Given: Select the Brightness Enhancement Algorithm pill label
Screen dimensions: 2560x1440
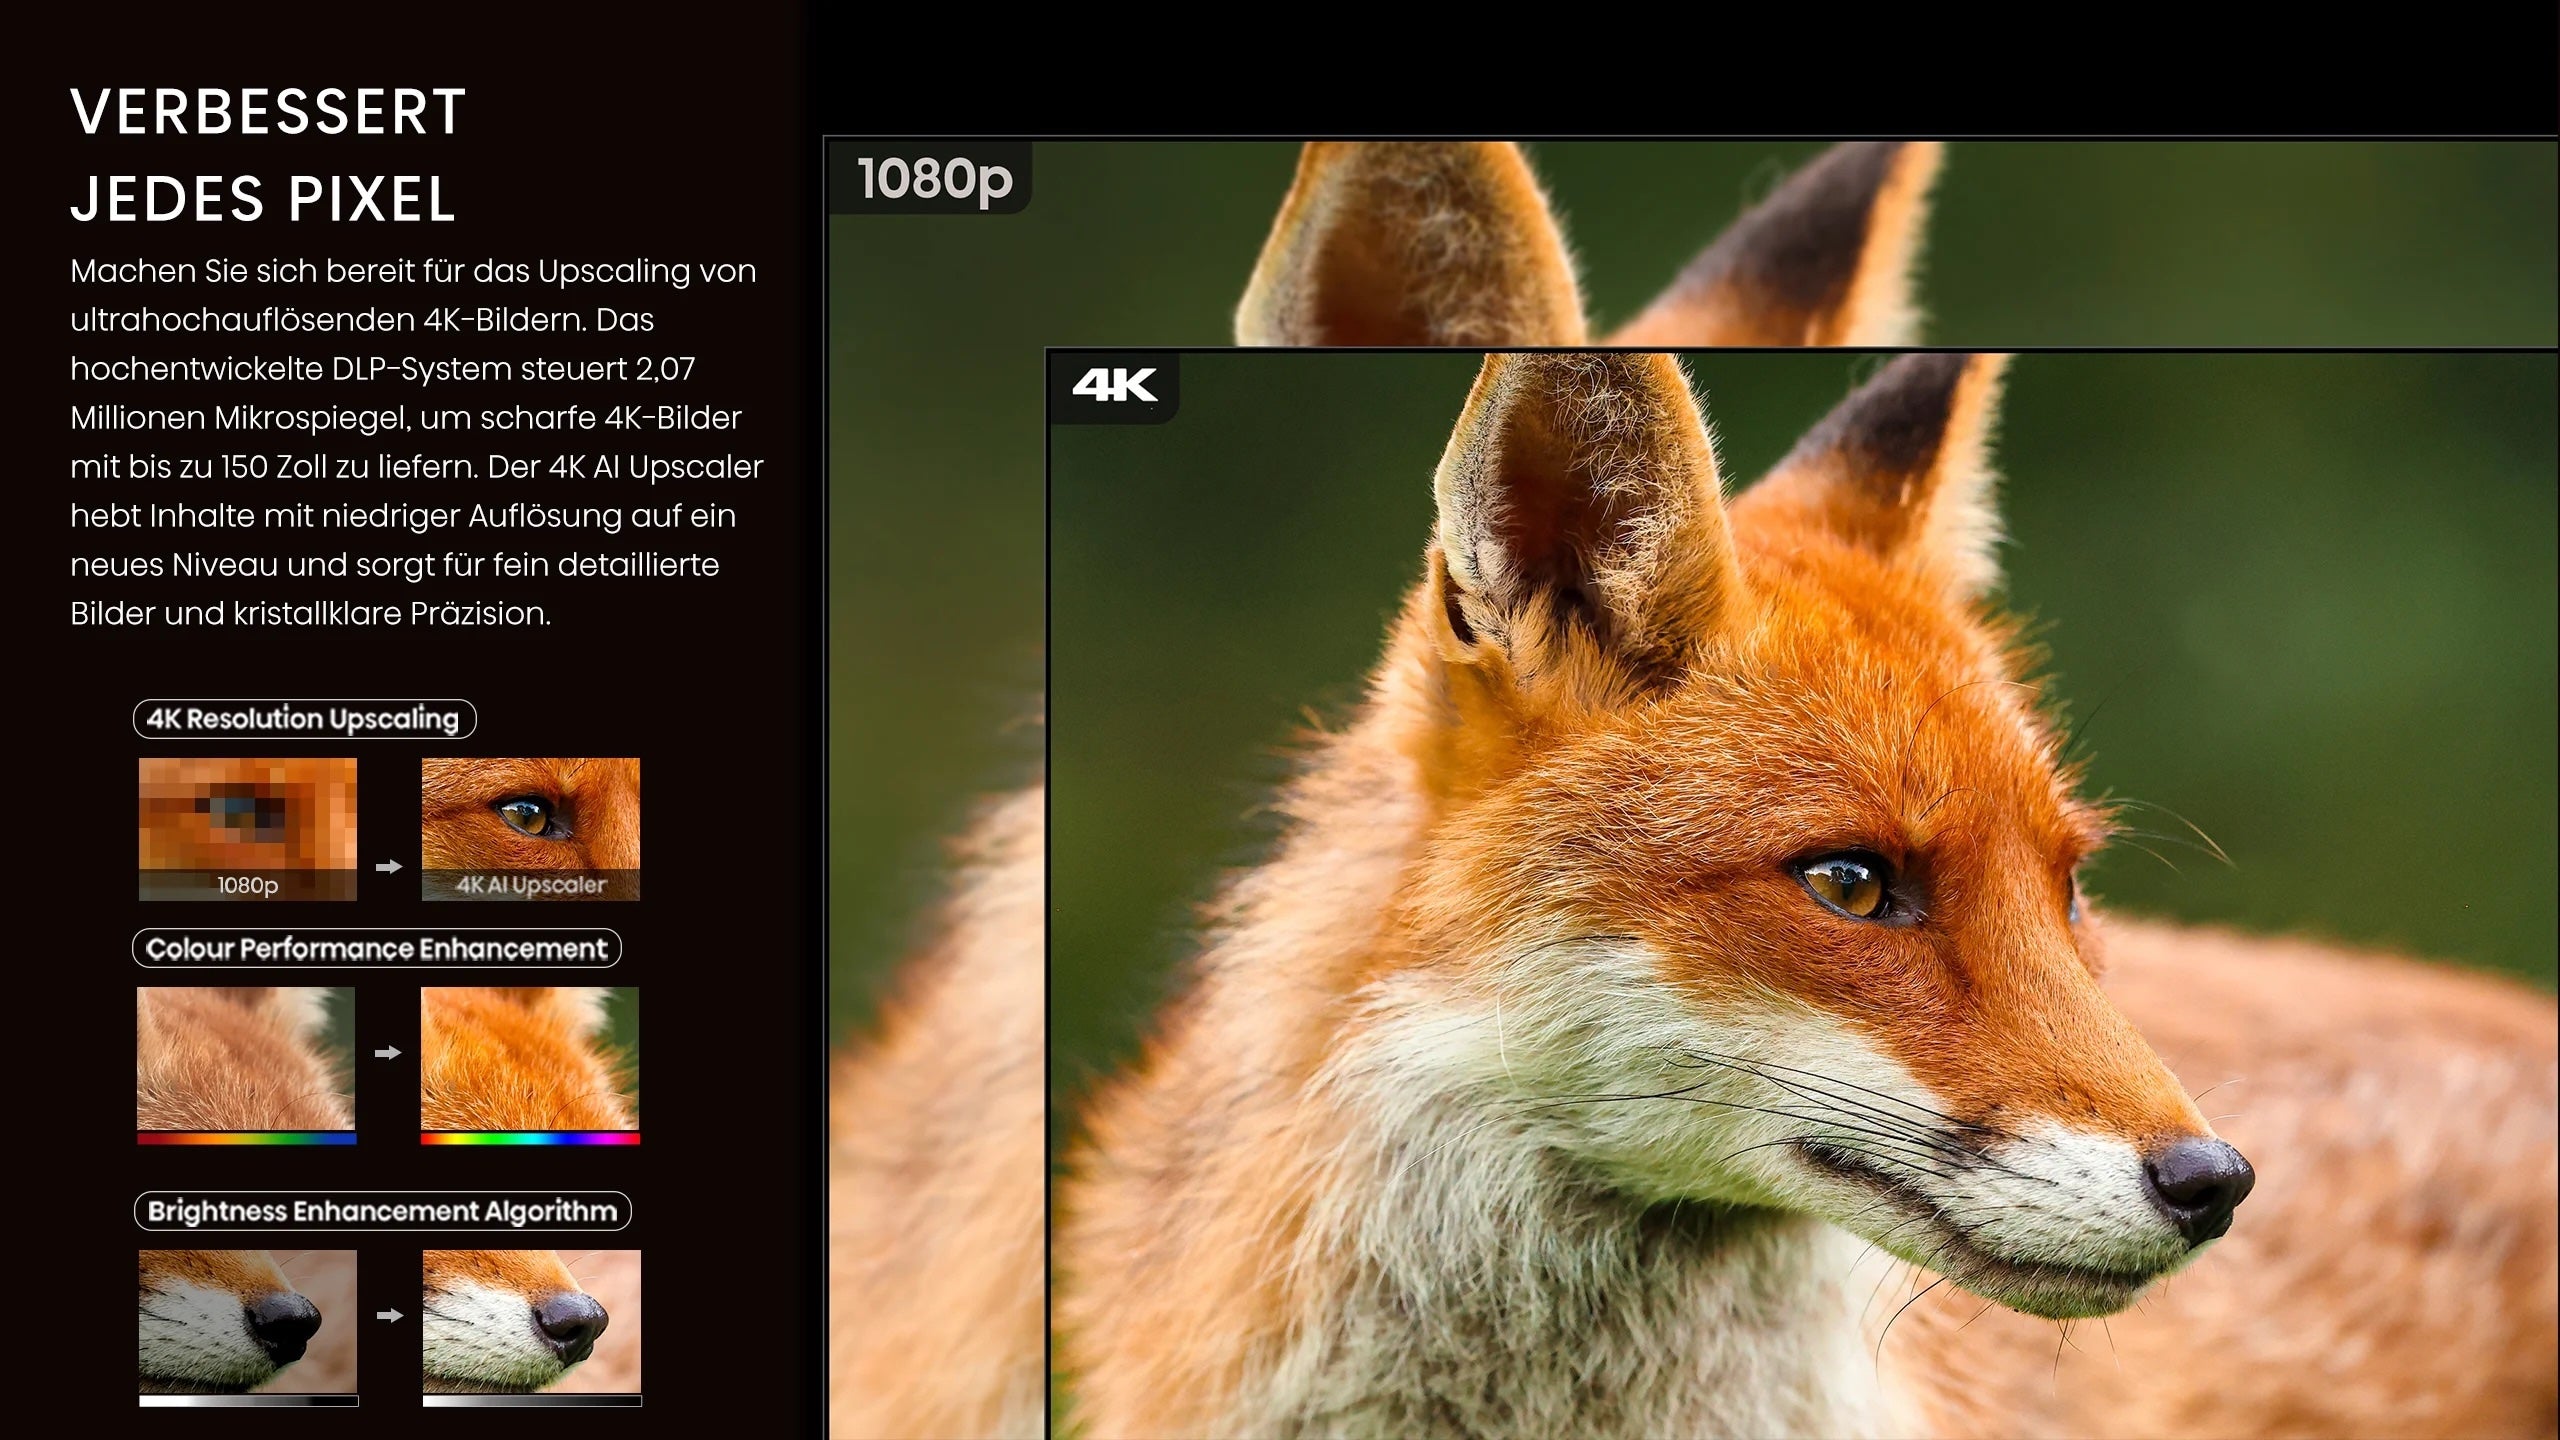Looking at the screenshot, I should 382,1211.
